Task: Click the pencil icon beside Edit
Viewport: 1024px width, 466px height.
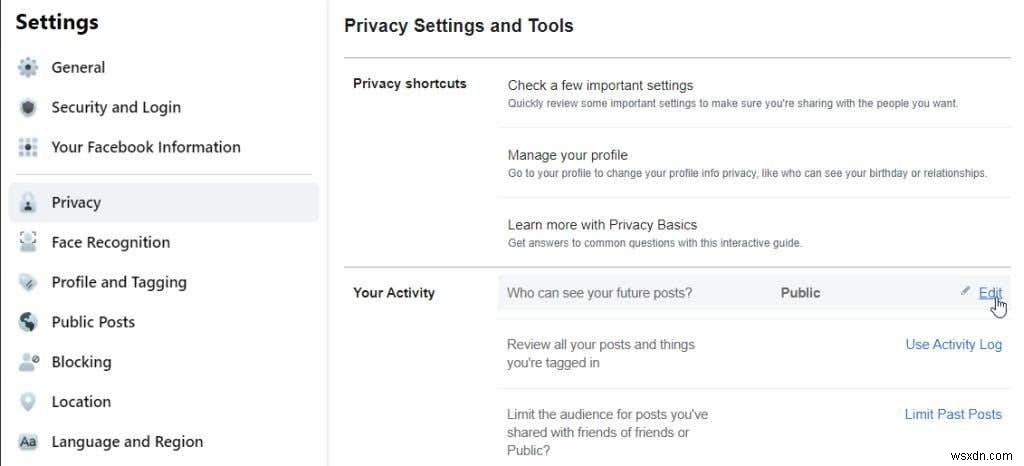Action: point(965,291)
